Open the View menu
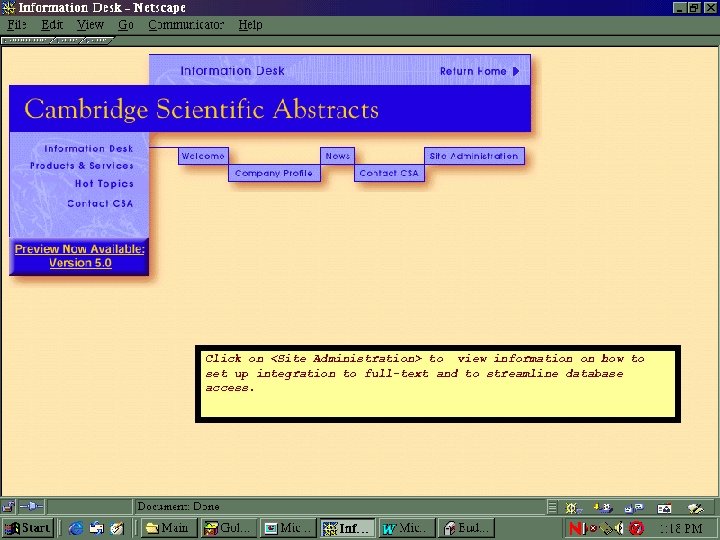This screenshot has height=540, width=720. 90,25
